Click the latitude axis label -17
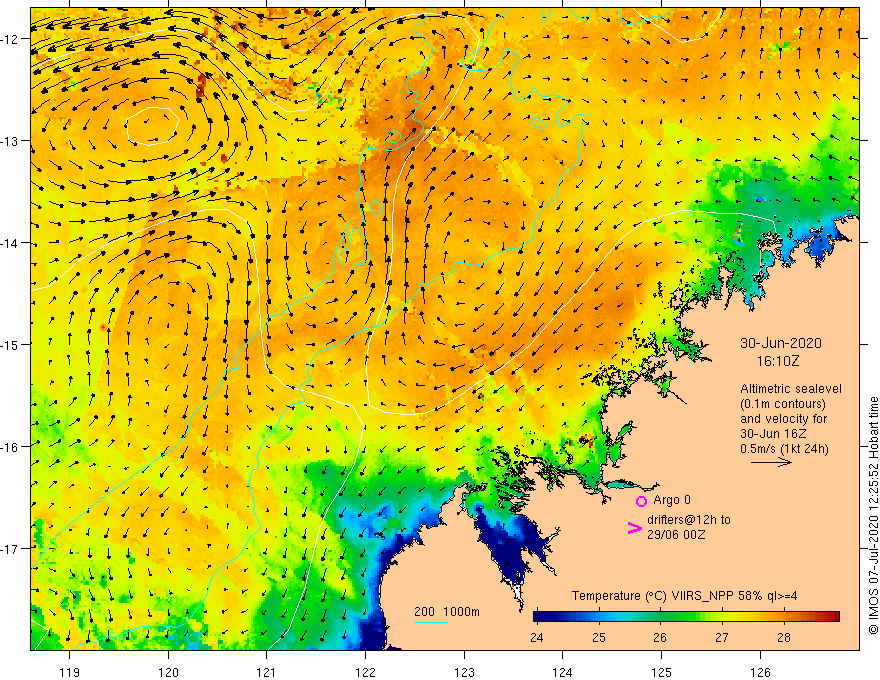880x680 pixels. [x=10, y=548]
